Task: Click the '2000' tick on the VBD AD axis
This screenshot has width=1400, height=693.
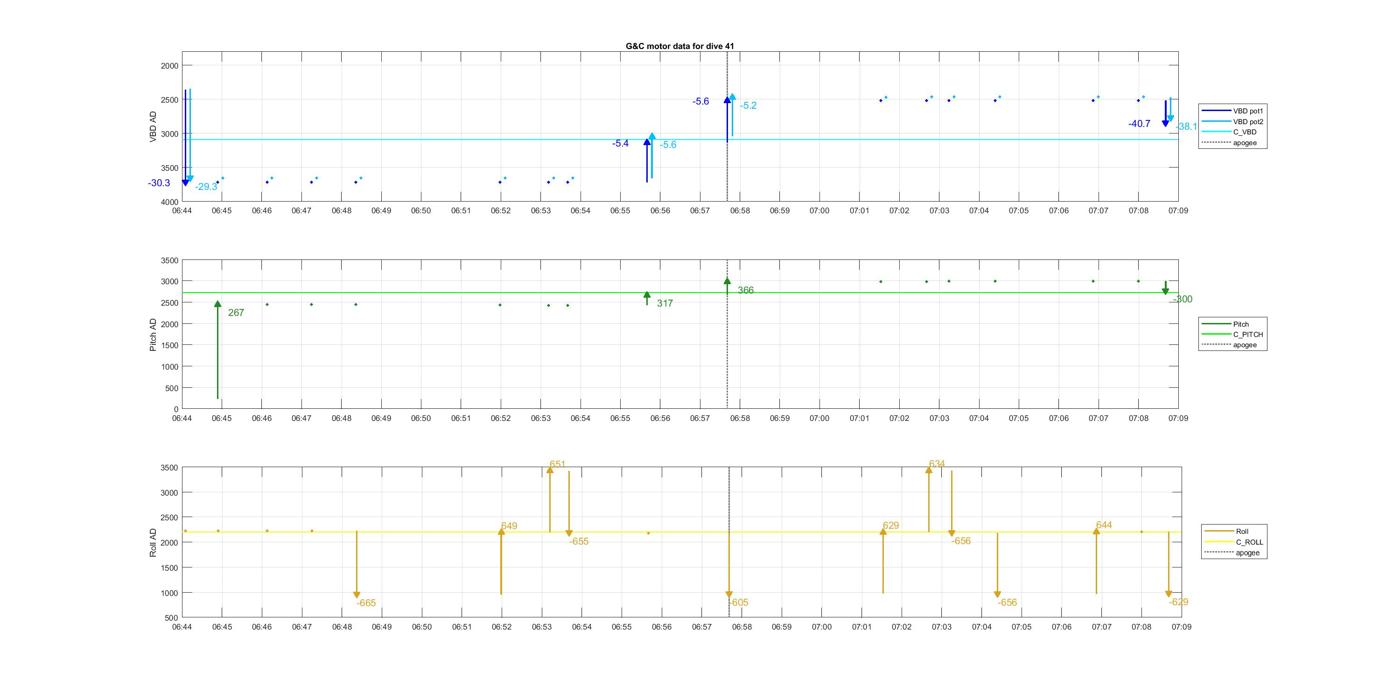Action: (169, 66)
